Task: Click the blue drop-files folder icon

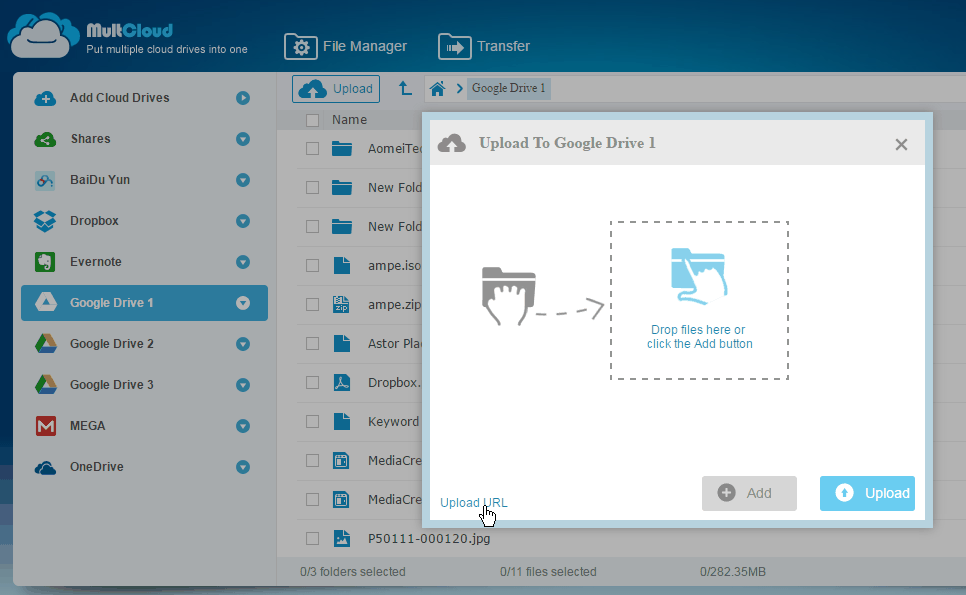Action: [699, 277]
